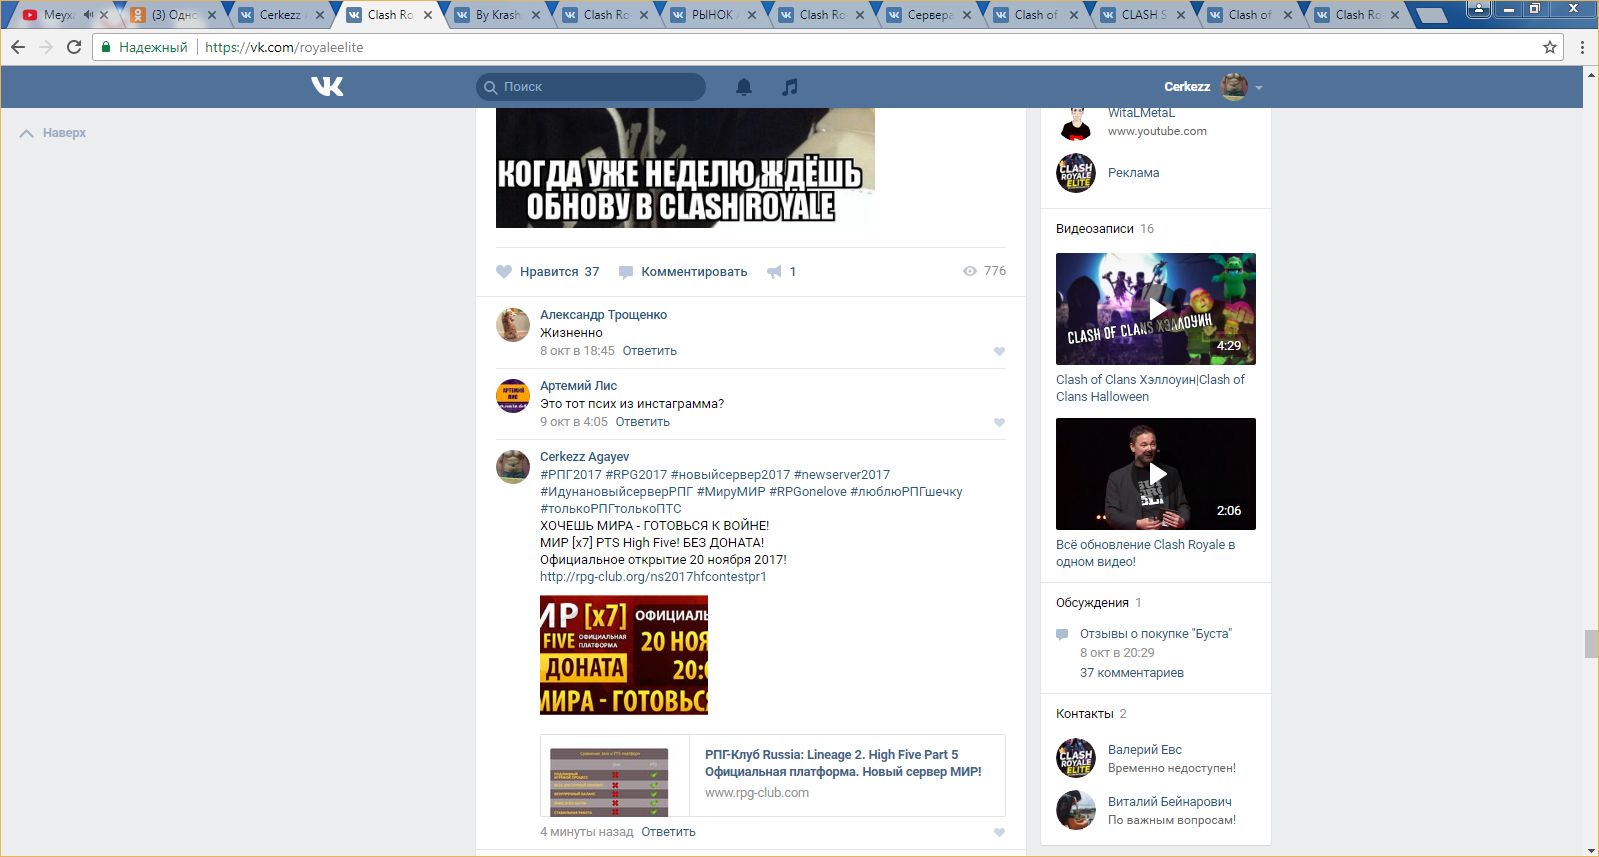The width and height of the screenshot is (1599, 857).
Task: Click the Поиск search field
Action: tap(591, 87)
